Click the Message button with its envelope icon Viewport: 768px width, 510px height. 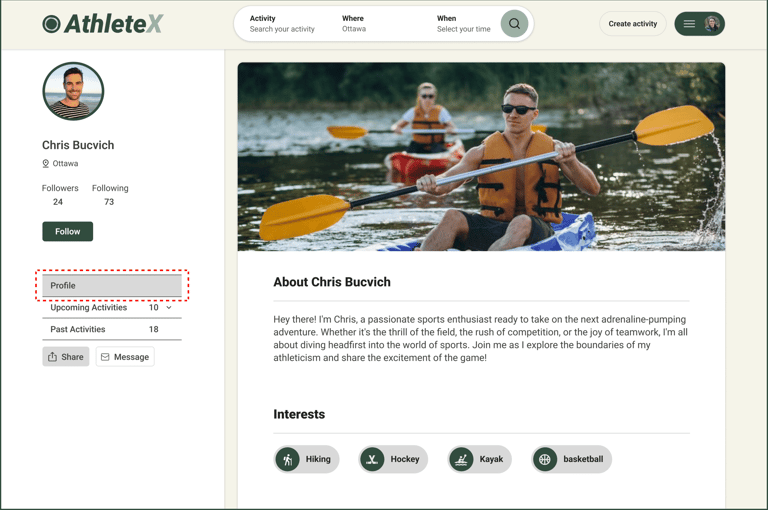click(125, 357)
